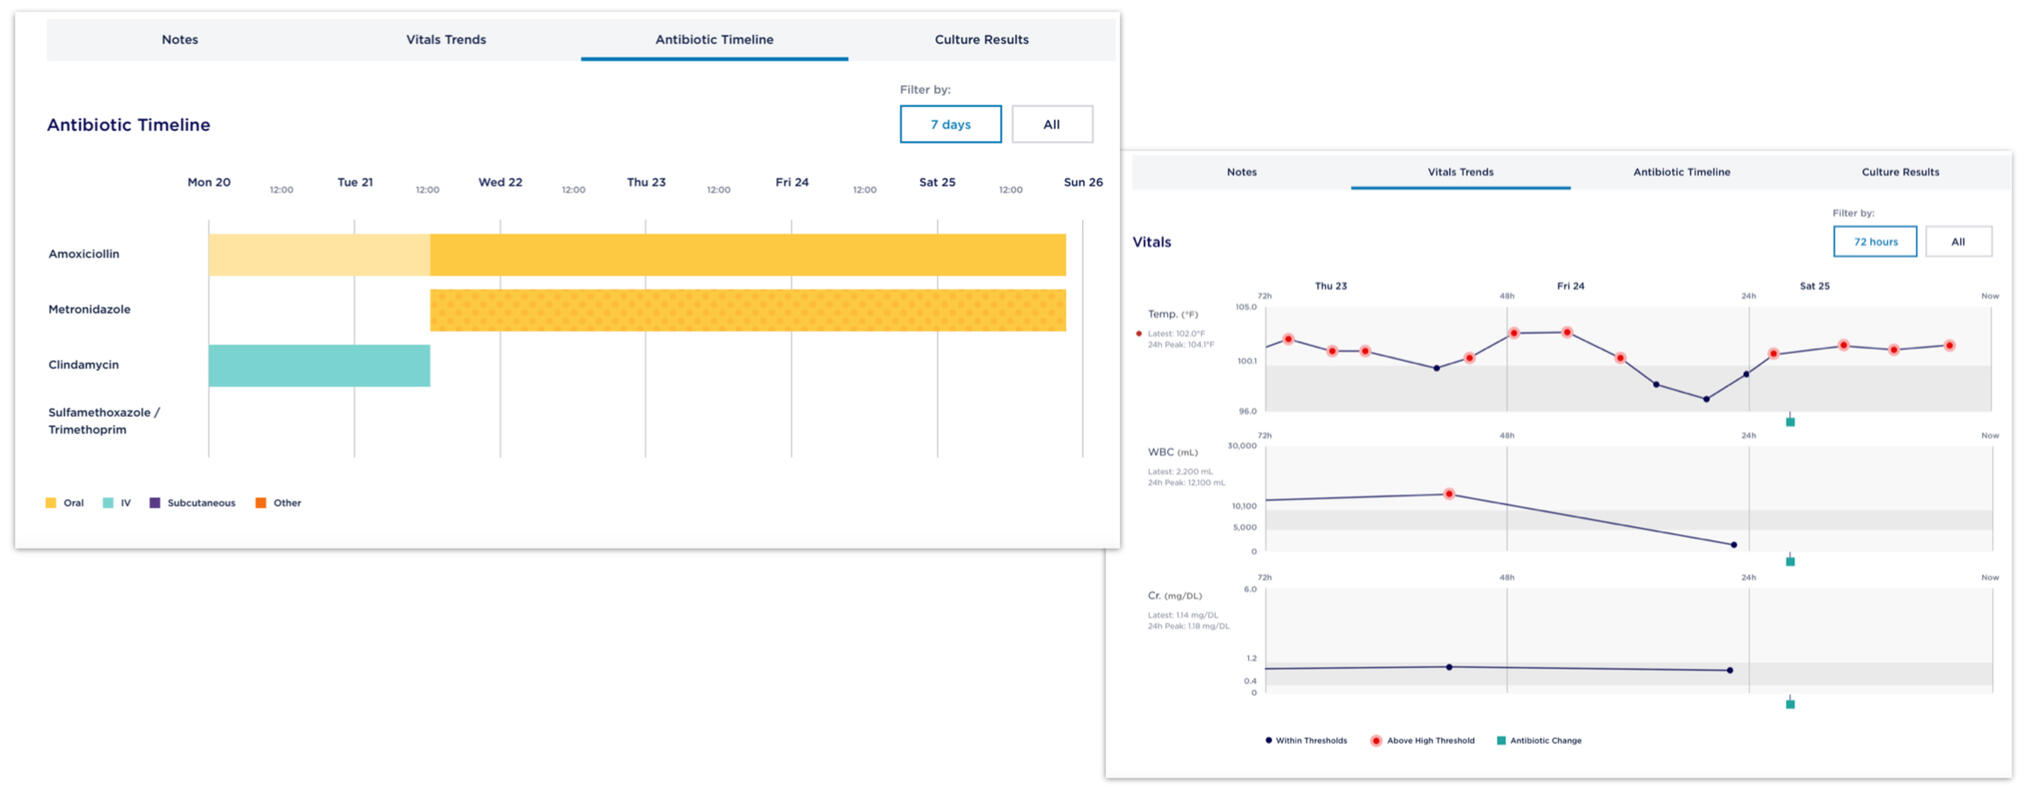2039x803 pixels.
Task: Open Vitals Trends tab in left panel
Action: click(446, 40)
